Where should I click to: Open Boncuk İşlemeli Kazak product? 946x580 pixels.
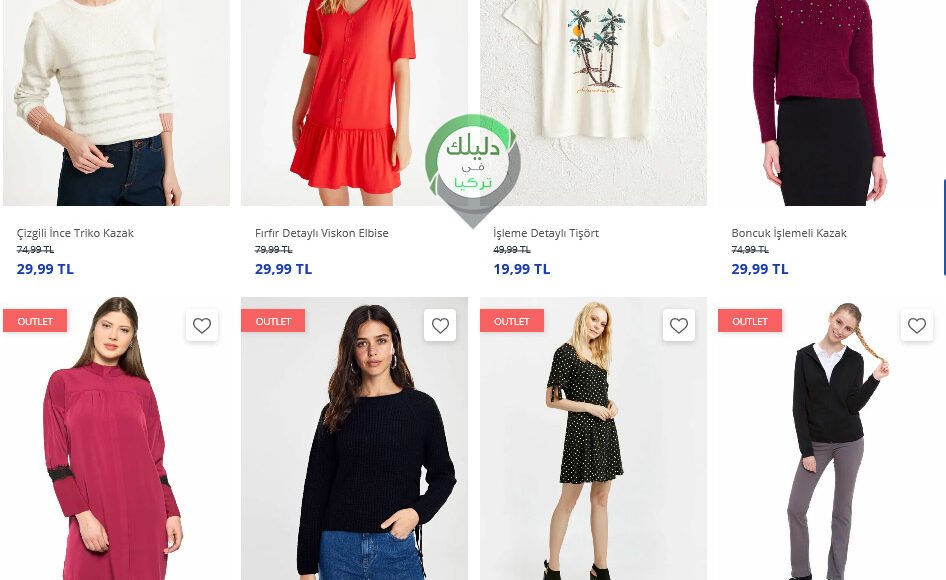[x=789, y=233]
